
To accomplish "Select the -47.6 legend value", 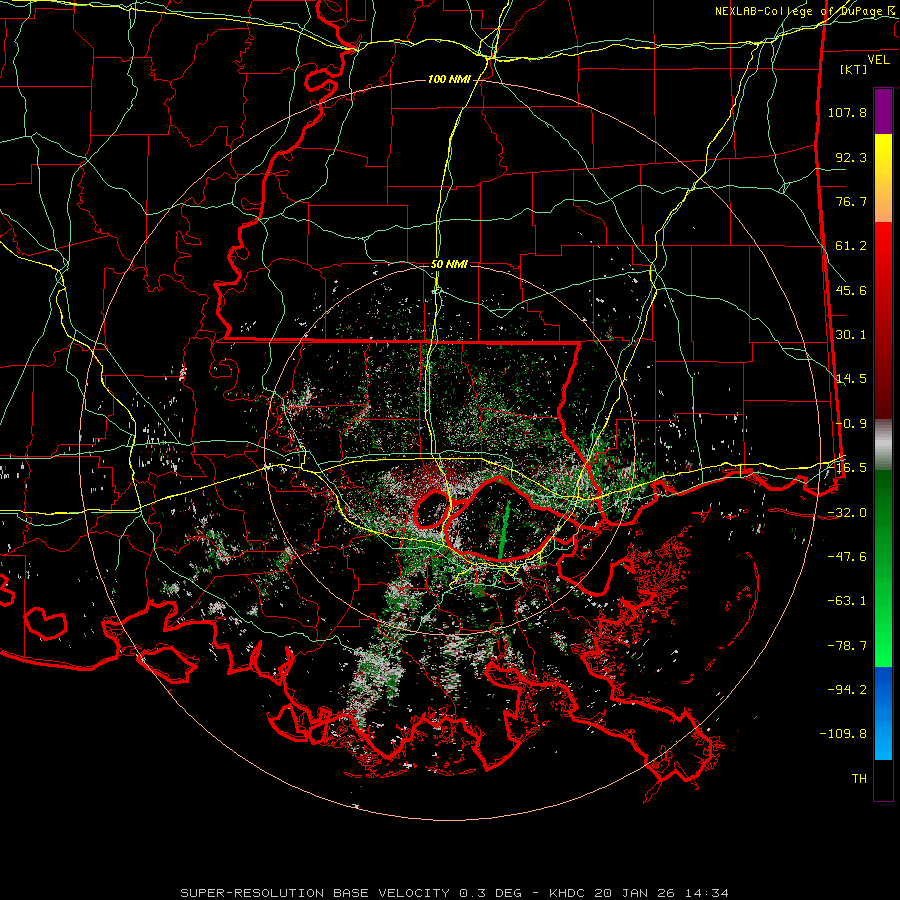I will point(847,557).
